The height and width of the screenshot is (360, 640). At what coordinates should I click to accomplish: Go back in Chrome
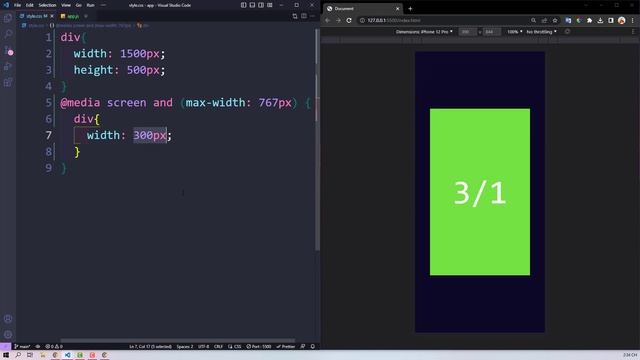tap(328, 20)
